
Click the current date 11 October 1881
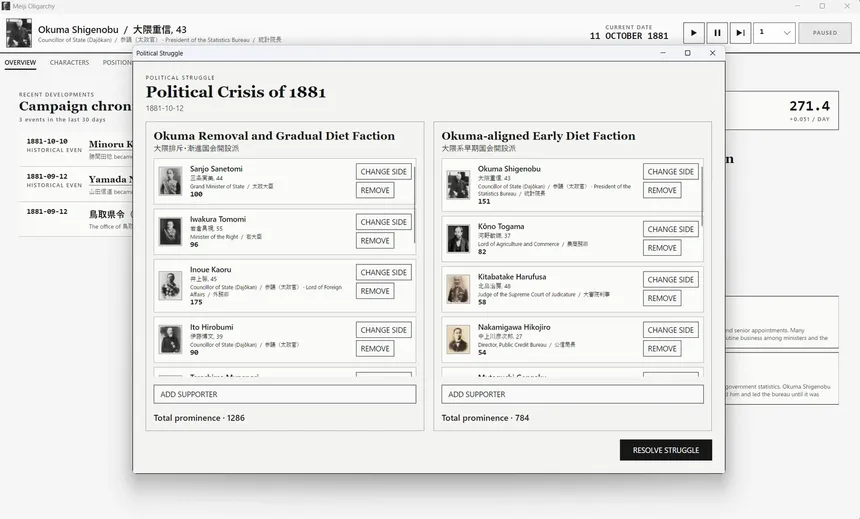click(629, 36)
